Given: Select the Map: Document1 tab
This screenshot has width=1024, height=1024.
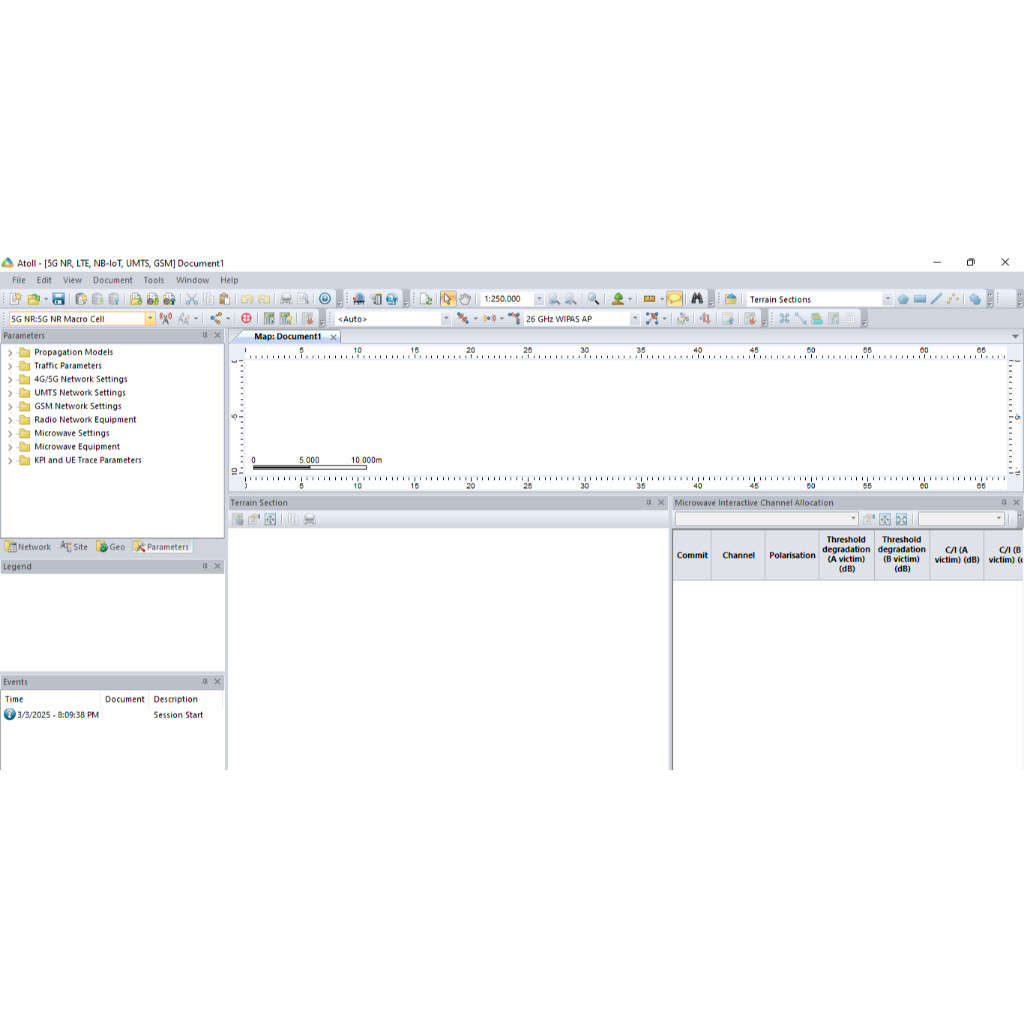Looking at the screenshot, I should pos(287,336).
